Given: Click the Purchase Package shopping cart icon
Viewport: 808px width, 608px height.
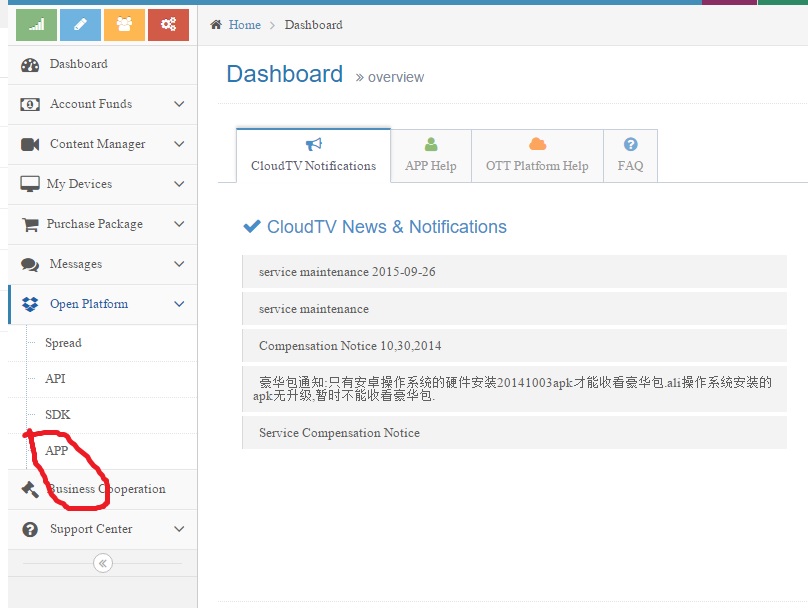Looking at the screenshot, I should [x=30, y=225].
